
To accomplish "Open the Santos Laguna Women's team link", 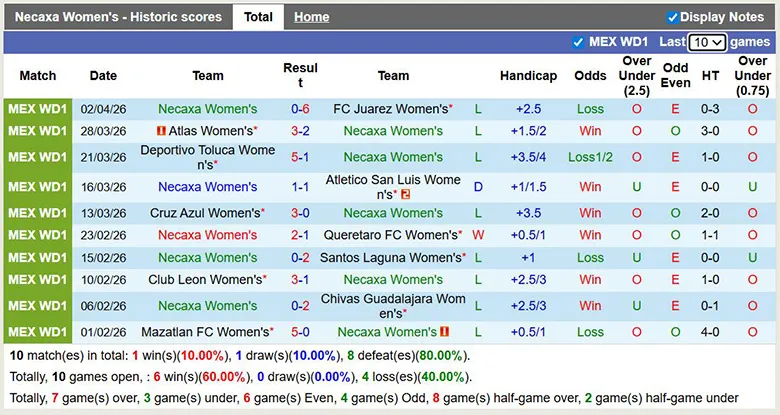I will click(x=389, y=257).
